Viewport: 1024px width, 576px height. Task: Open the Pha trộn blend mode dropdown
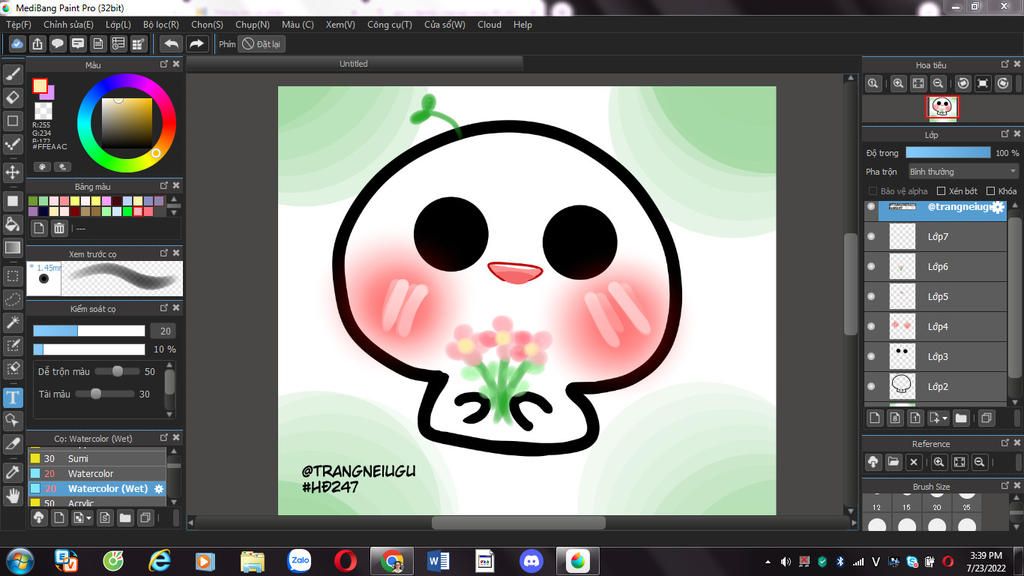[963, 172]
